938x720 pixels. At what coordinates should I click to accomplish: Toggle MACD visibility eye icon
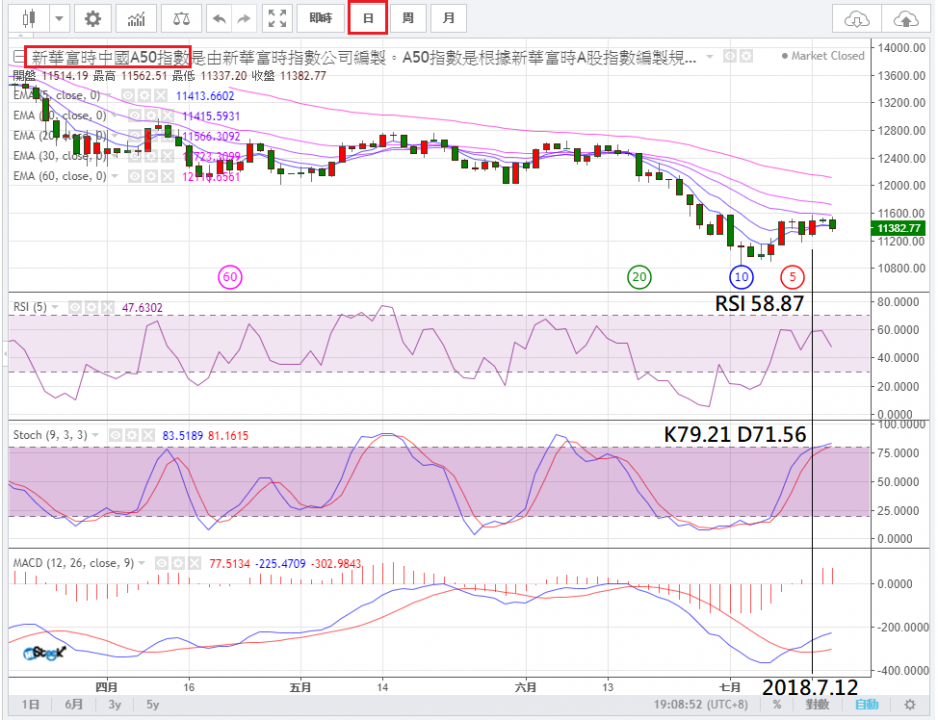162,563
